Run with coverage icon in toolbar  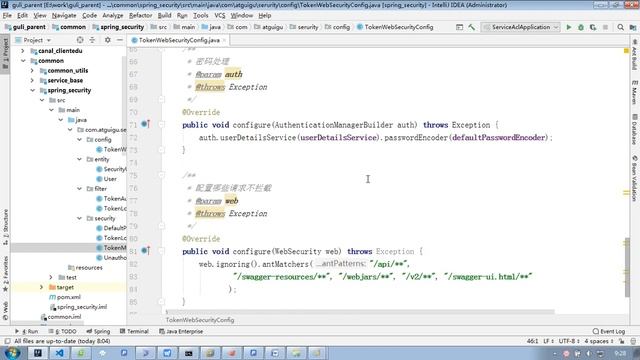point(593,27)
